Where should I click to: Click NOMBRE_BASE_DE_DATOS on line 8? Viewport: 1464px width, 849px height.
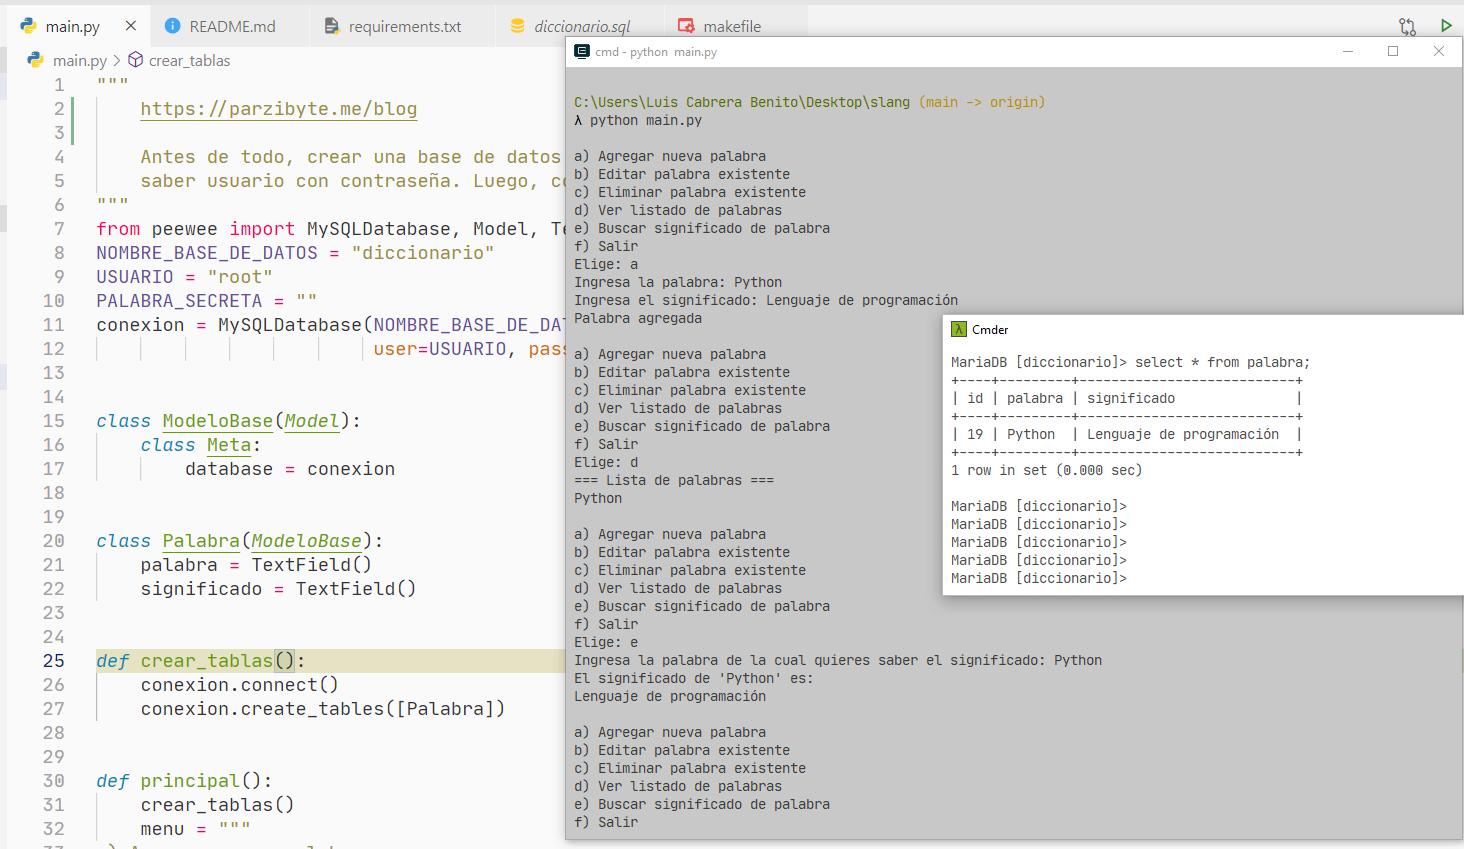point(207,253)
